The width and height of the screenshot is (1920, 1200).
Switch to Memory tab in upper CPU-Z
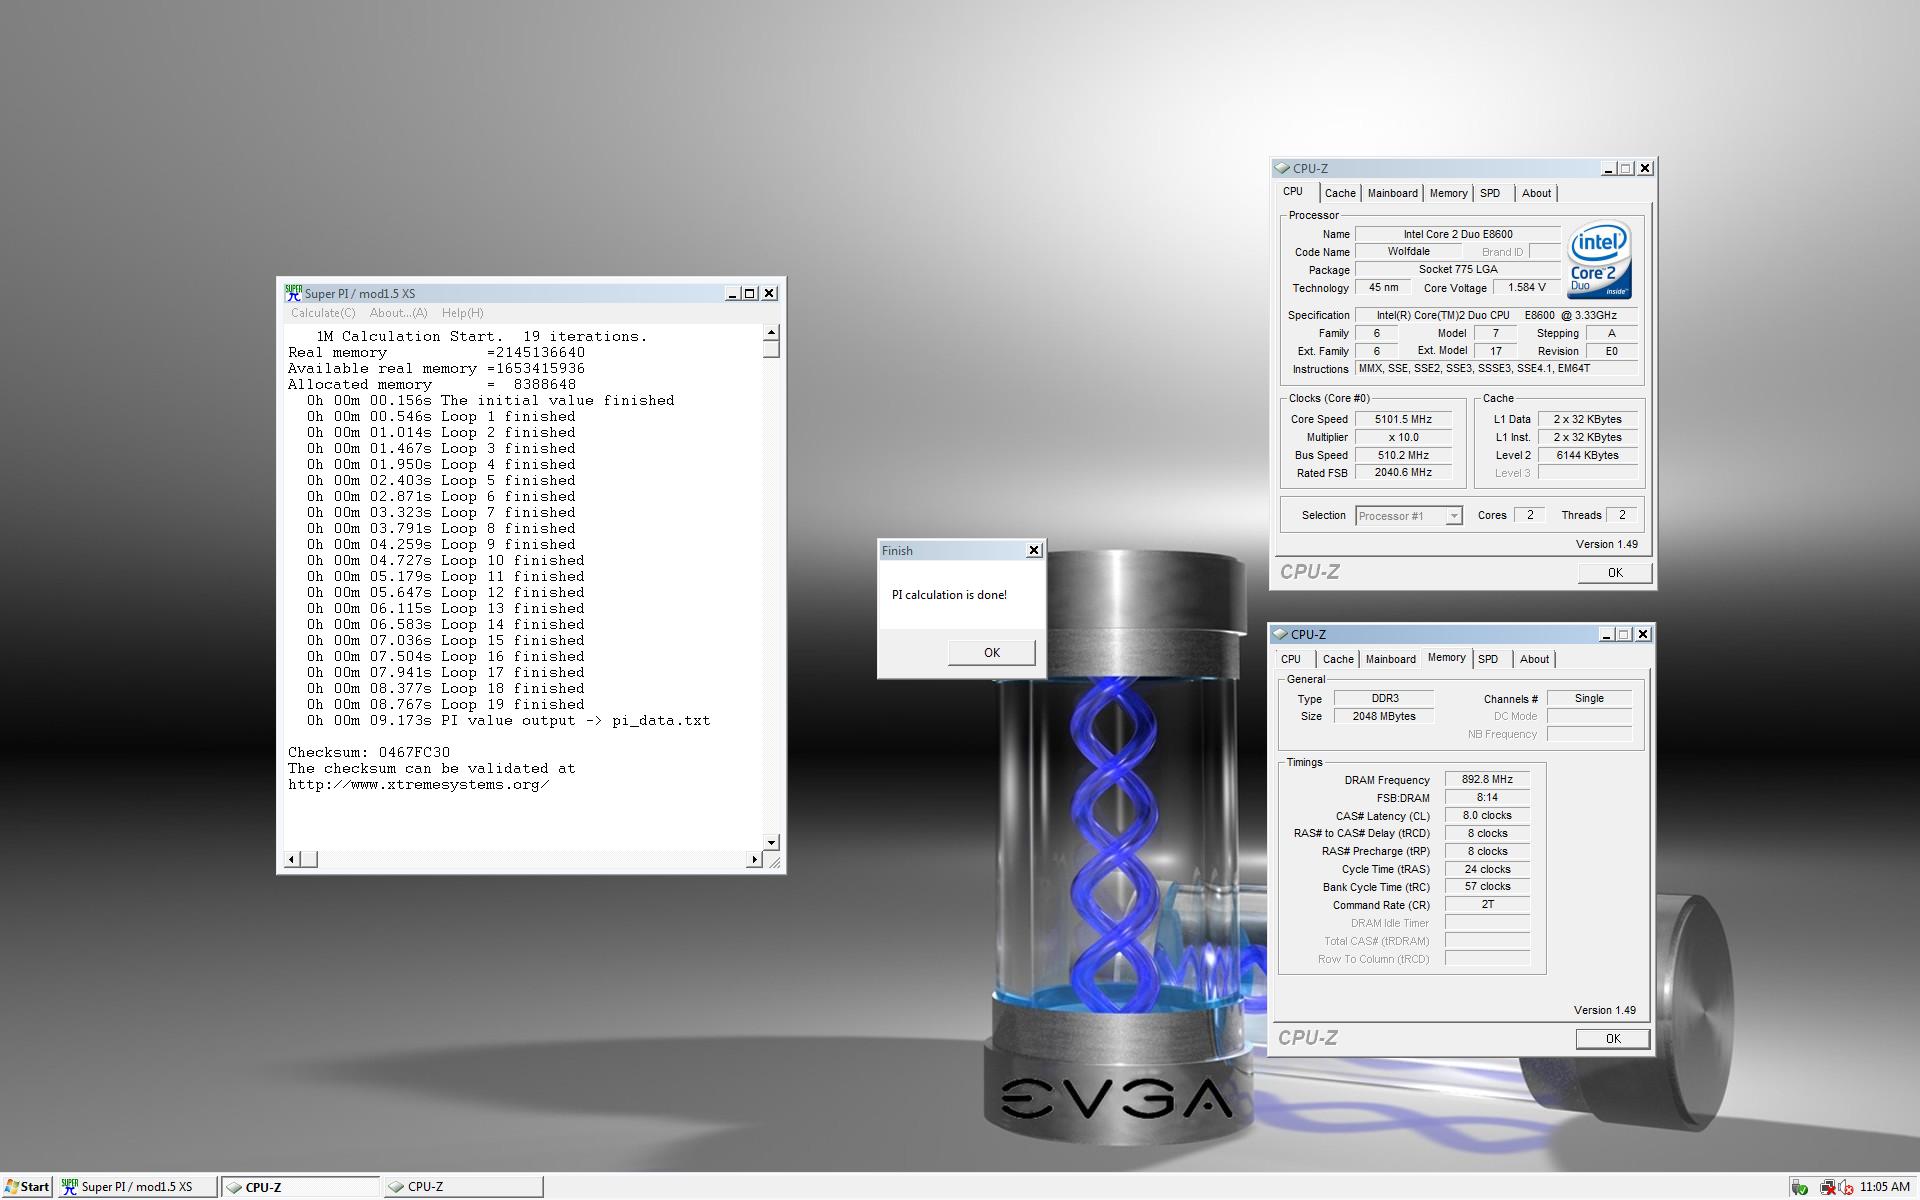tap(1448, 193)
